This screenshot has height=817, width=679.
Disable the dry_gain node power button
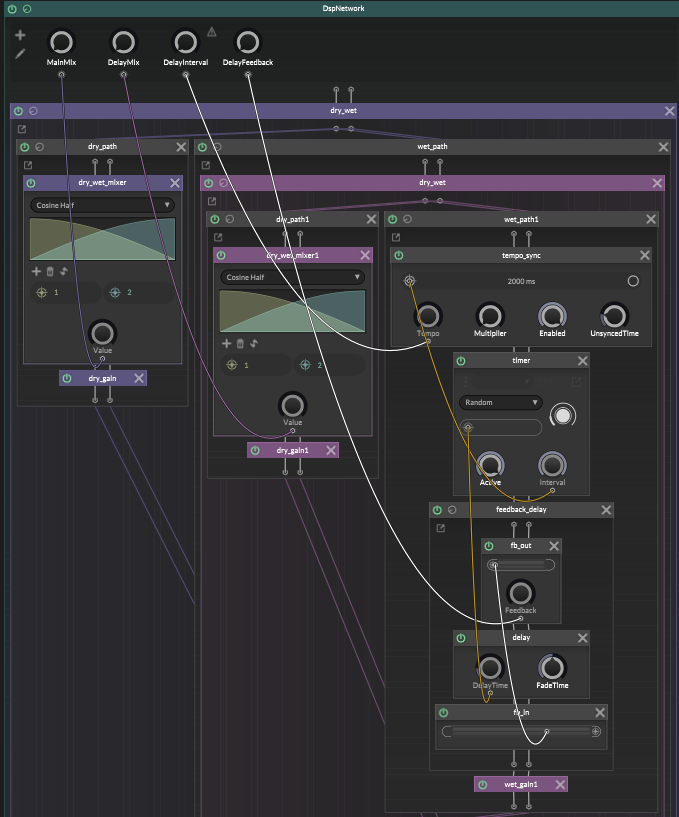[x=68, y=378]
